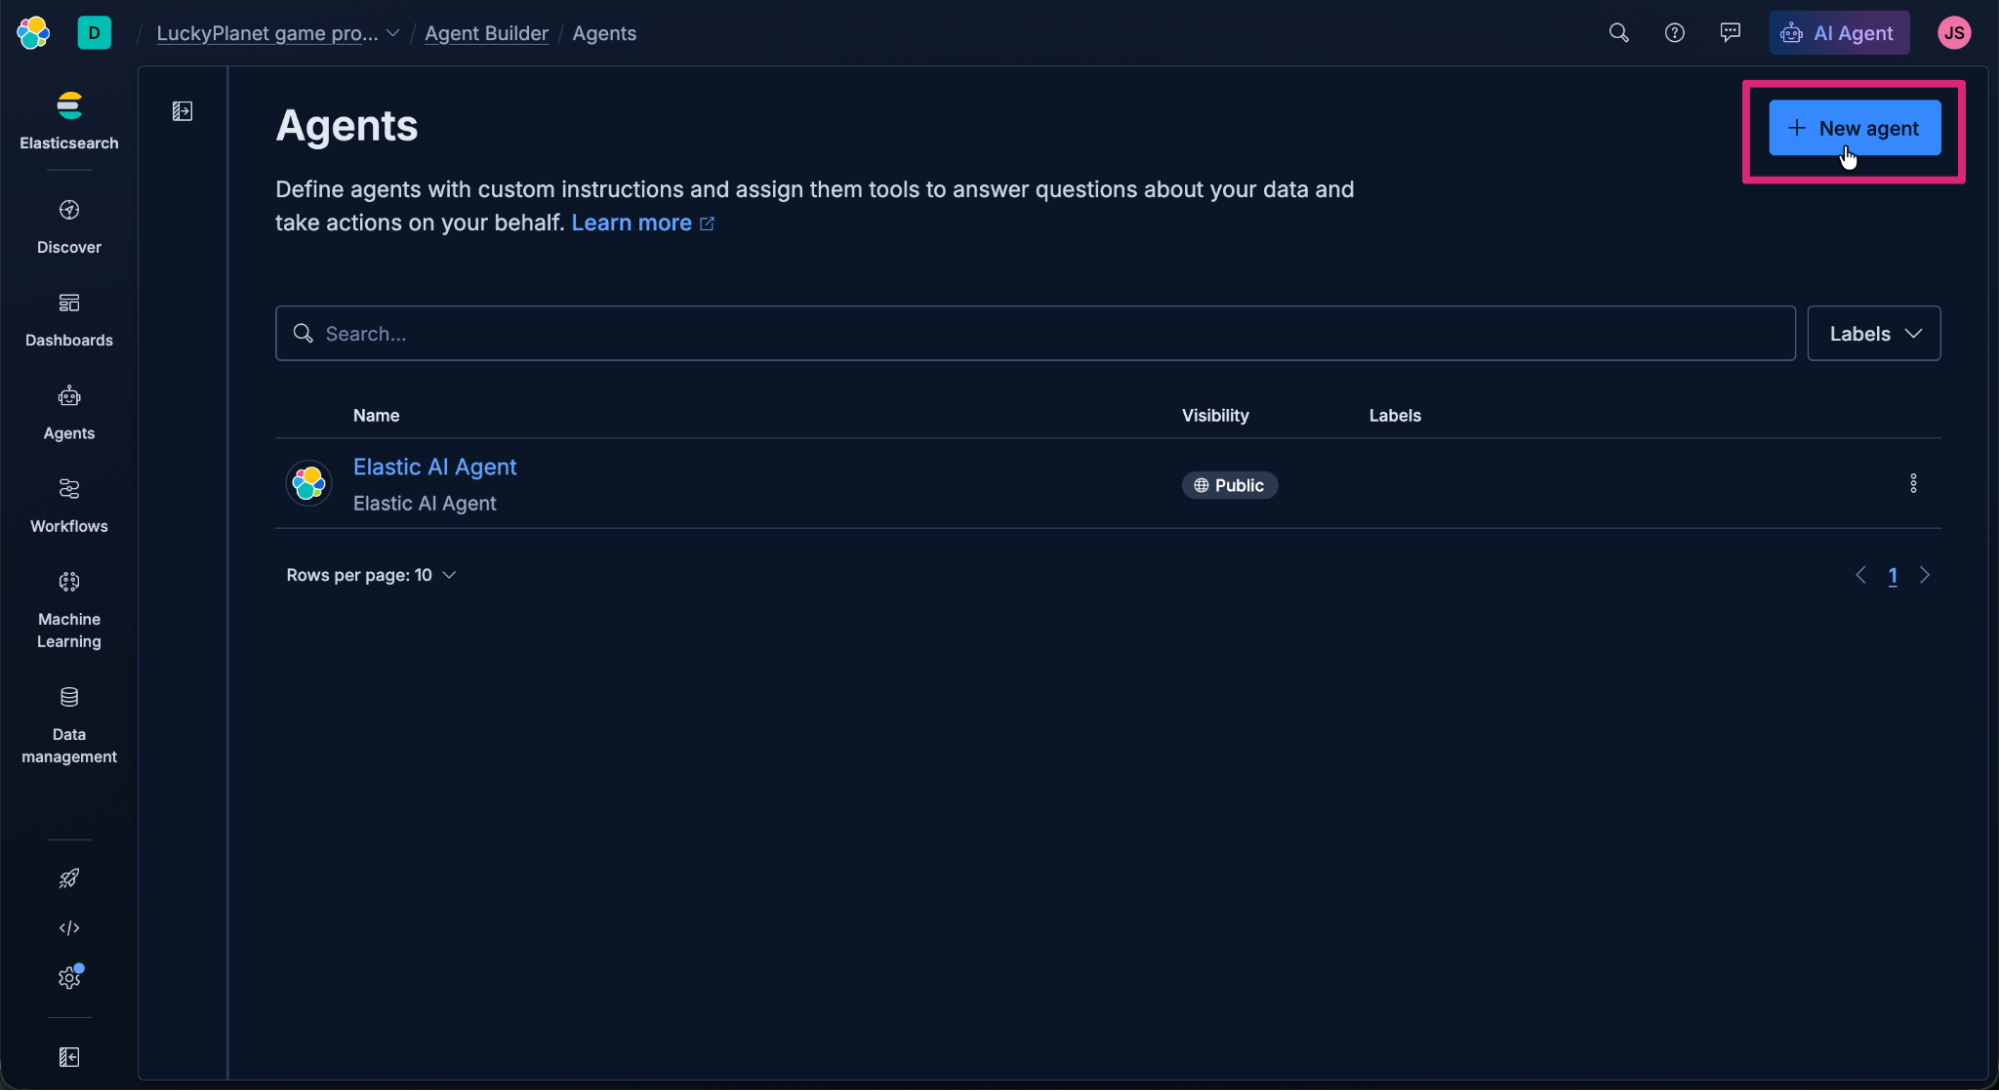The width and height of the screenshot is (1999, 1091).
Task: Collapse the main navigation sidebar
Action: point(69,1057)
